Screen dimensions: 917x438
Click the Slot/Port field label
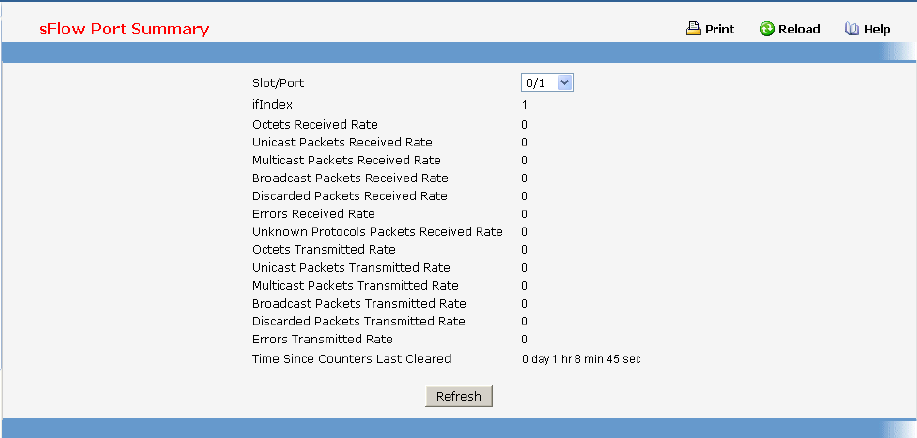coord(278,83)
